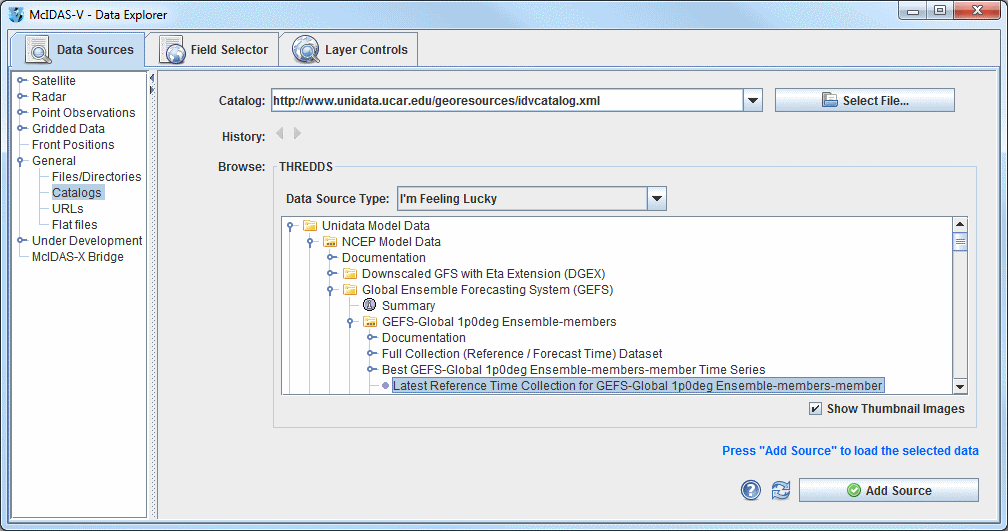Click the GEFS folder icon
This screenshot has width=1008, height=531.
click(x=350, y=290)
